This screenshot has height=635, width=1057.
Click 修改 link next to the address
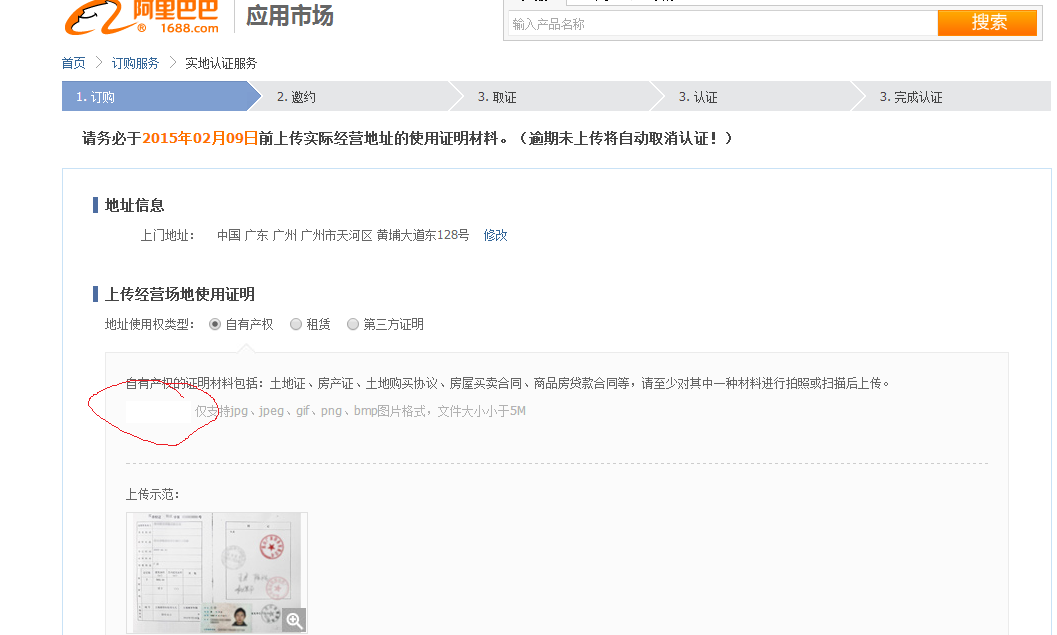point(495,235)
